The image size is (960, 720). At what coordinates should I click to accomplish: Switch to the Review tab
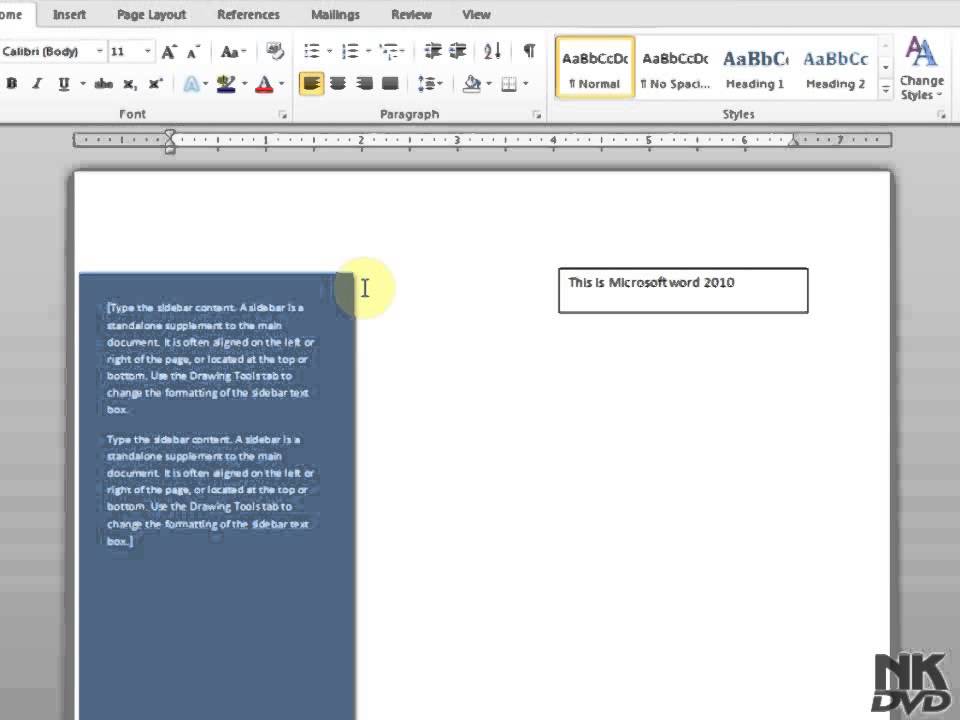(411, 14)
